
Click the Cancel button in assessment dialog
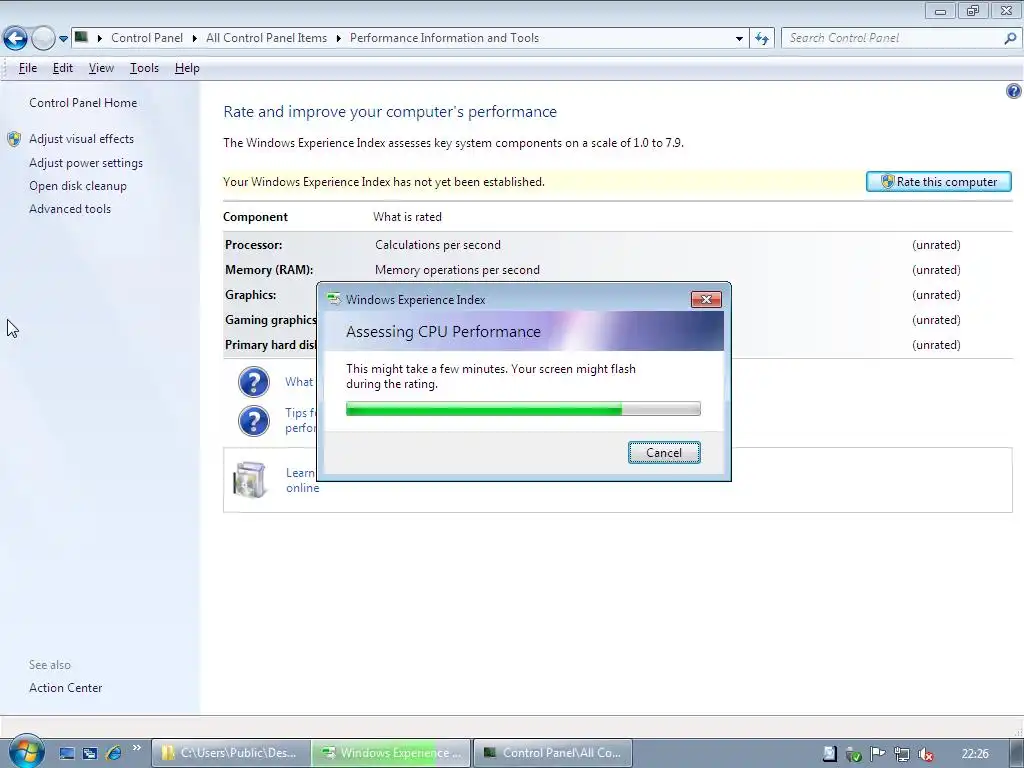point(664,453)
